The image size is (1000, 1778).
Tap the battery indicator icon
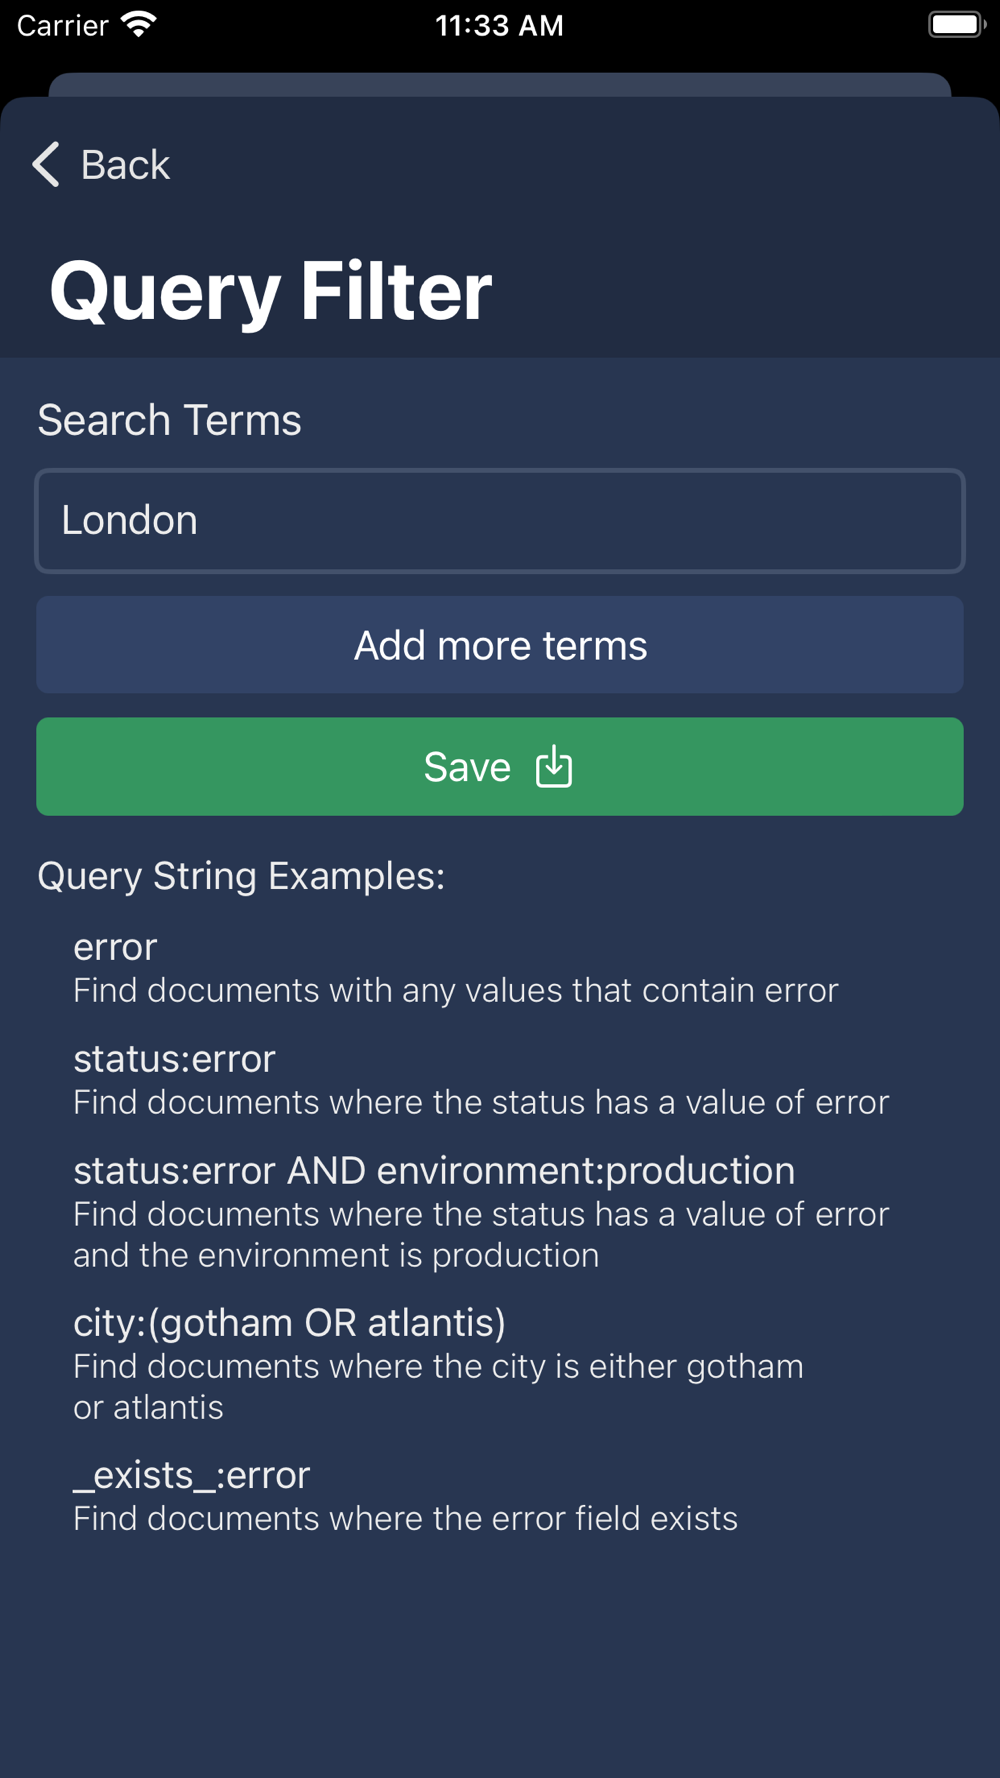click(x=956, y=25)
